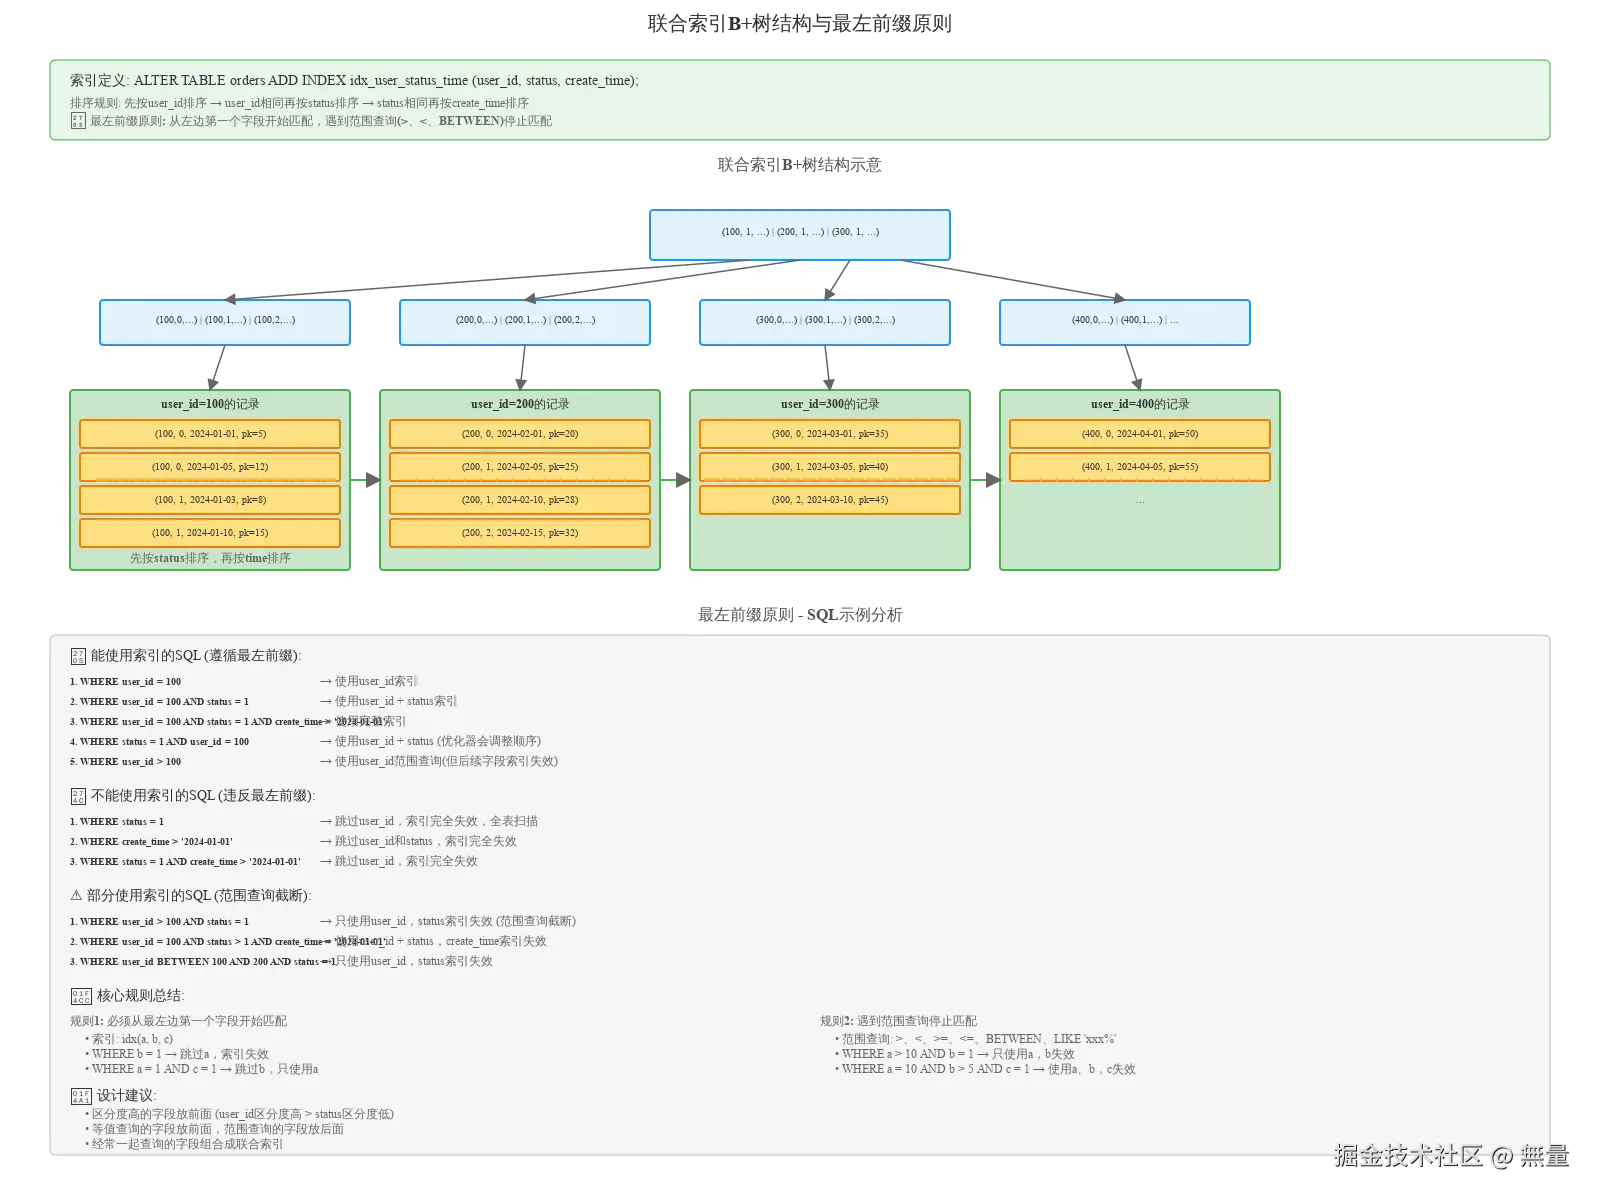
Task: Select the user_id=100的记录 green block
Action: click(208, 480)
